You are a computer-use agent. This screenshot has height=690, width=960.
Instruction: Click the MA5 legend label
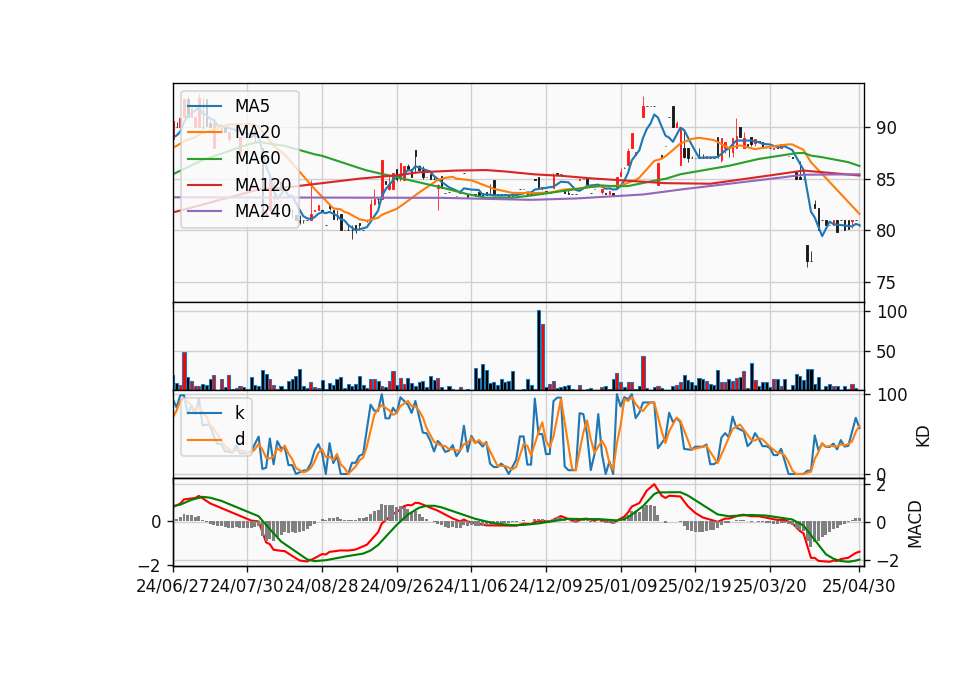point(252,106)
